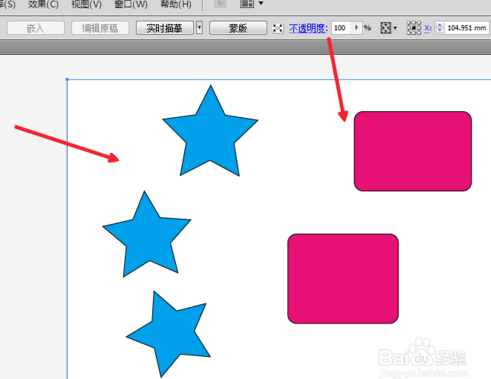Open the 效果(C) menu
491x379 pixels.
coord(43,4)
